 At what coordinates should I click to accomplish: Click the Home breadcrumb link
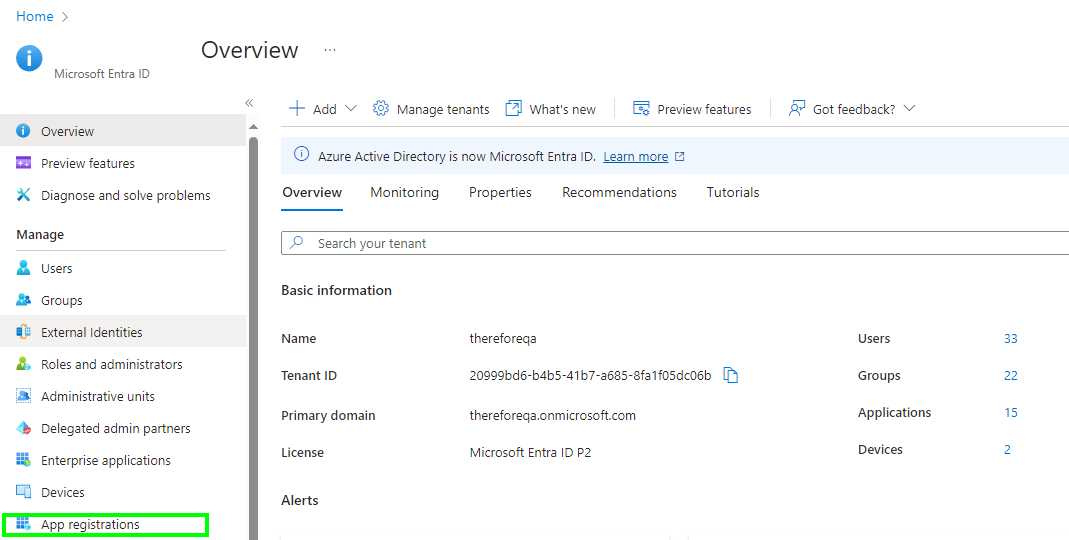click(35, 17)
